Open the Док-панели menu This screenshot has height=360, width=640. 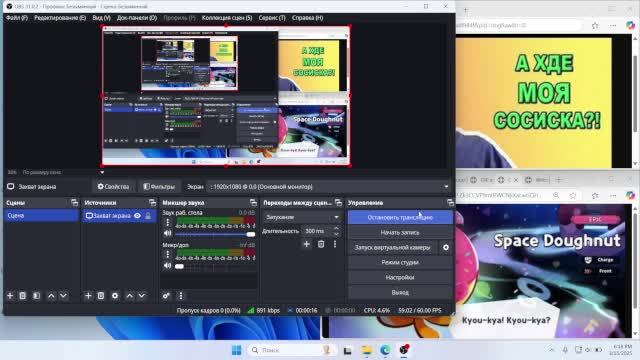point(137,18)
